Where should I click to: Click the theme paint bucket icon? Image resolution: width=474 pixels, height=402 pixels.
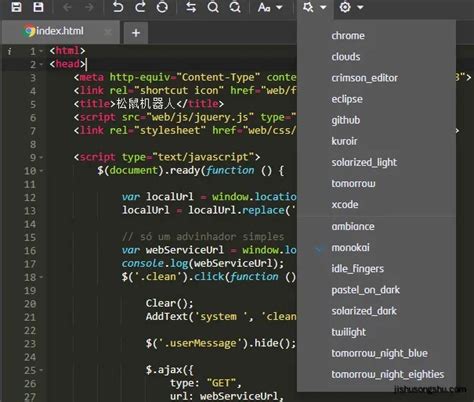308,7
